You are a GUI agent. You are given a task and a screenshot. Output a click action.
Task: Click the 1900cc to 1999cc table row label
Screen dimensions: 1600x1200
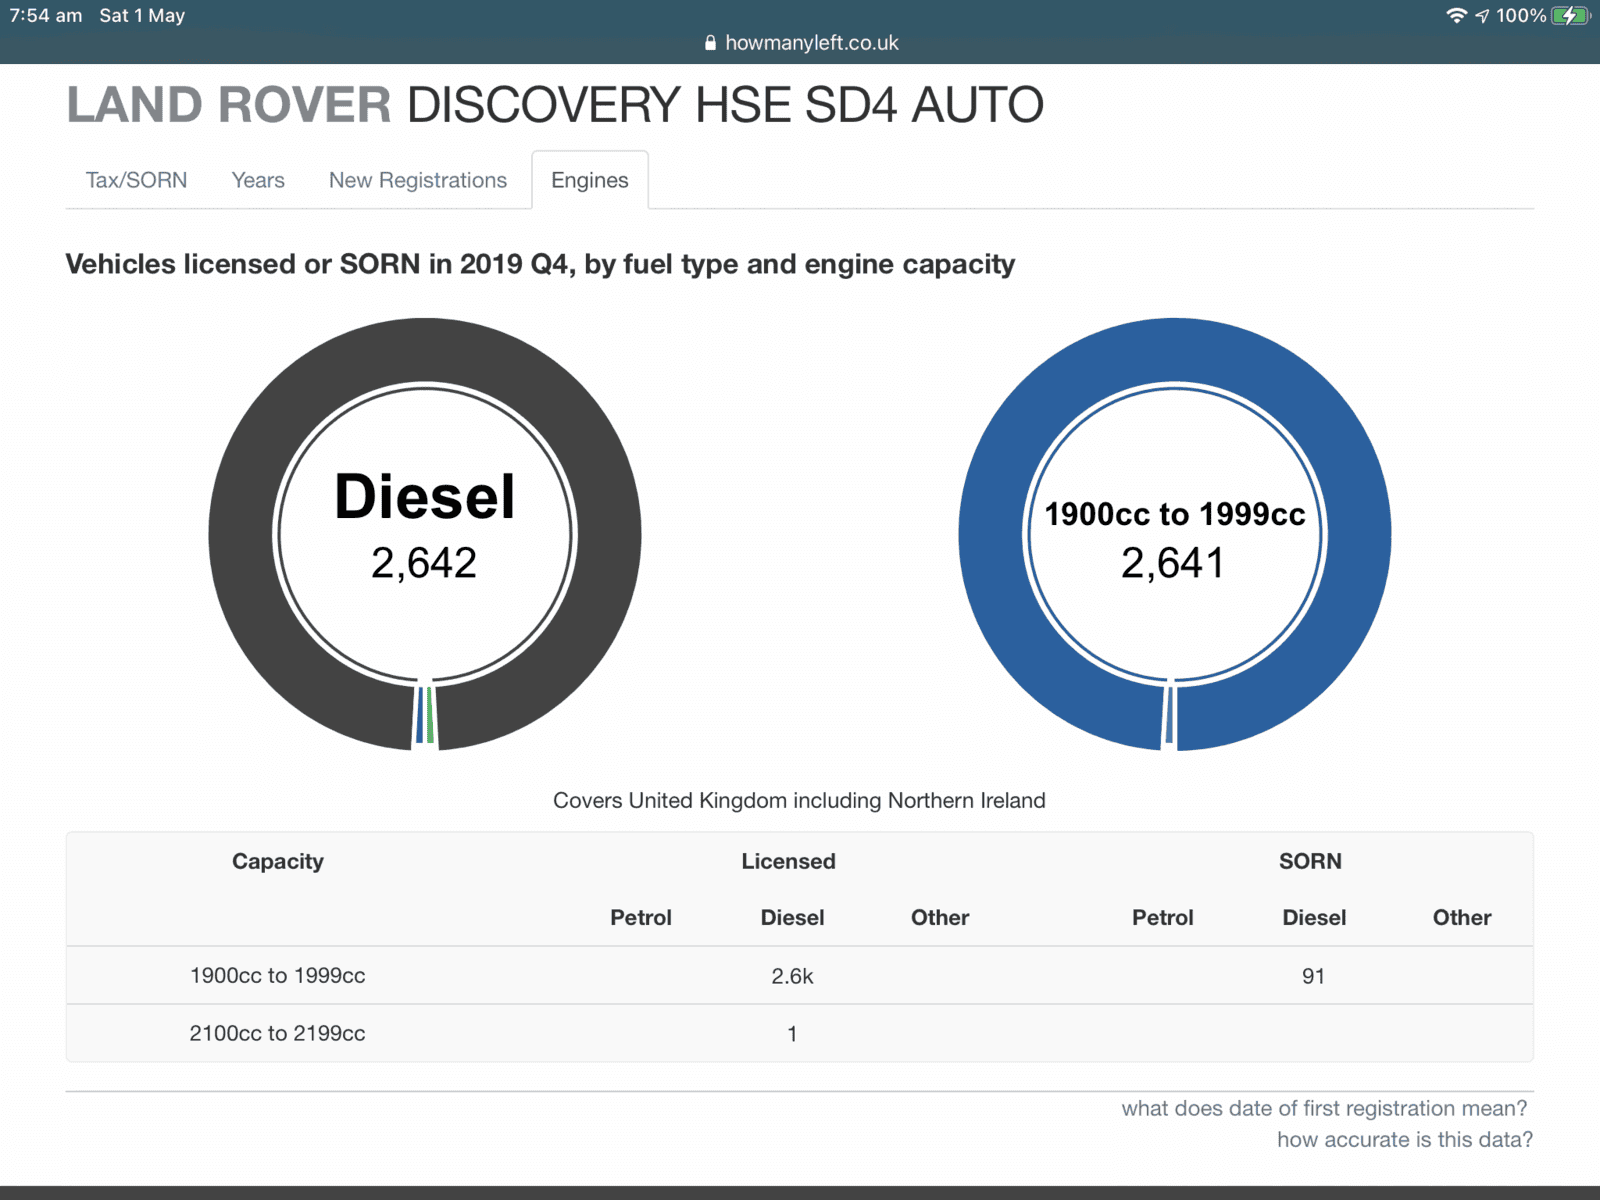pos(278,975)
